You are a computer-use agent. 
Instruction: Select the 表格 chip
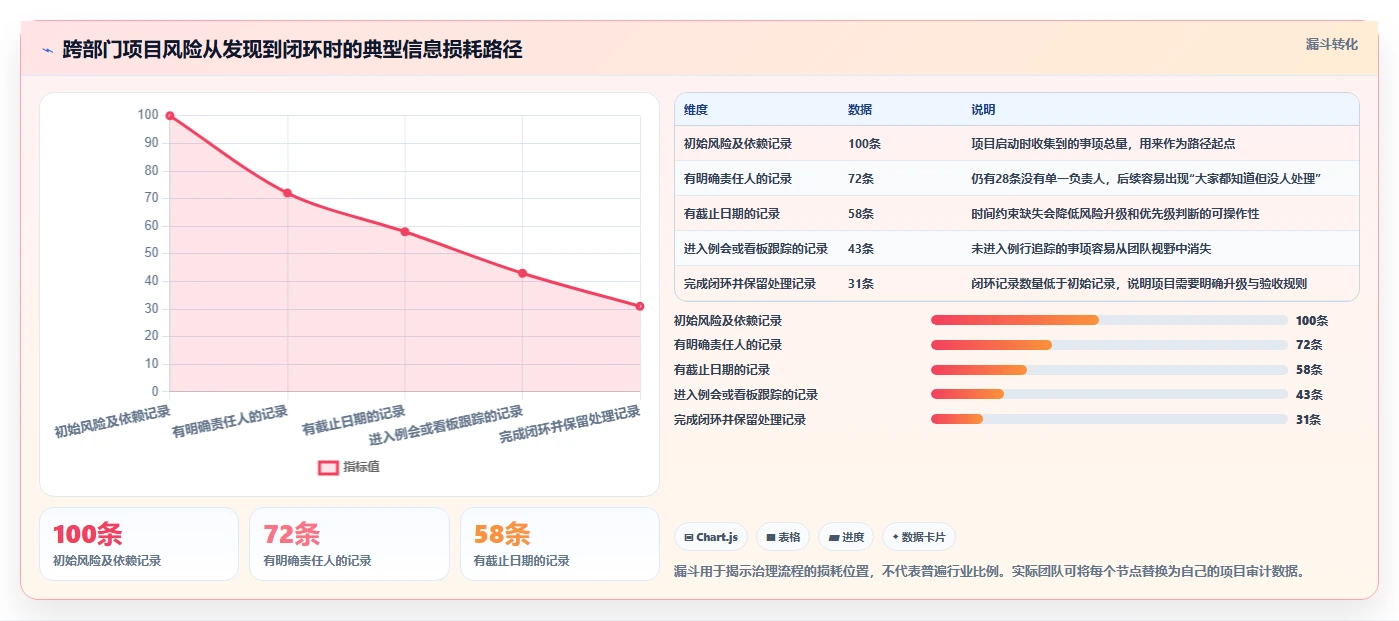(x=783, y=537)
